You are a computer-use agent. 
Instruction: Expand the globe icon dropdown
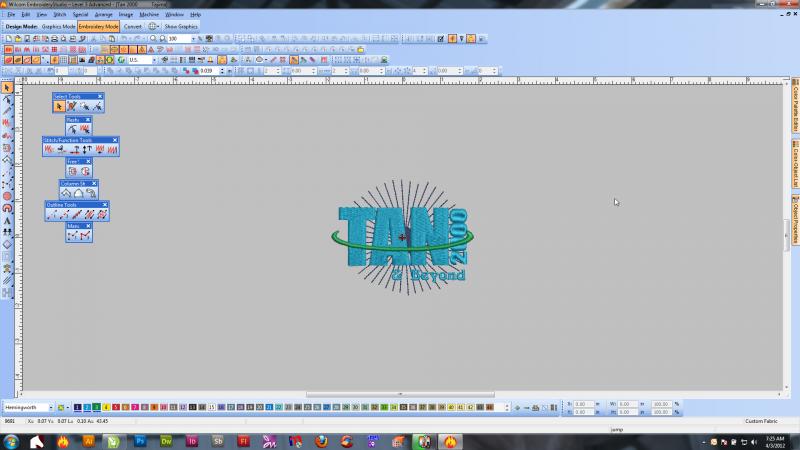158,27
